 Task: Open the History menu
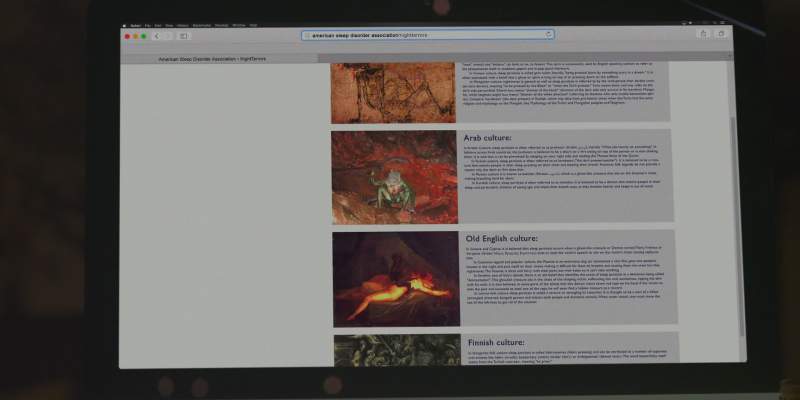[182, 26]
